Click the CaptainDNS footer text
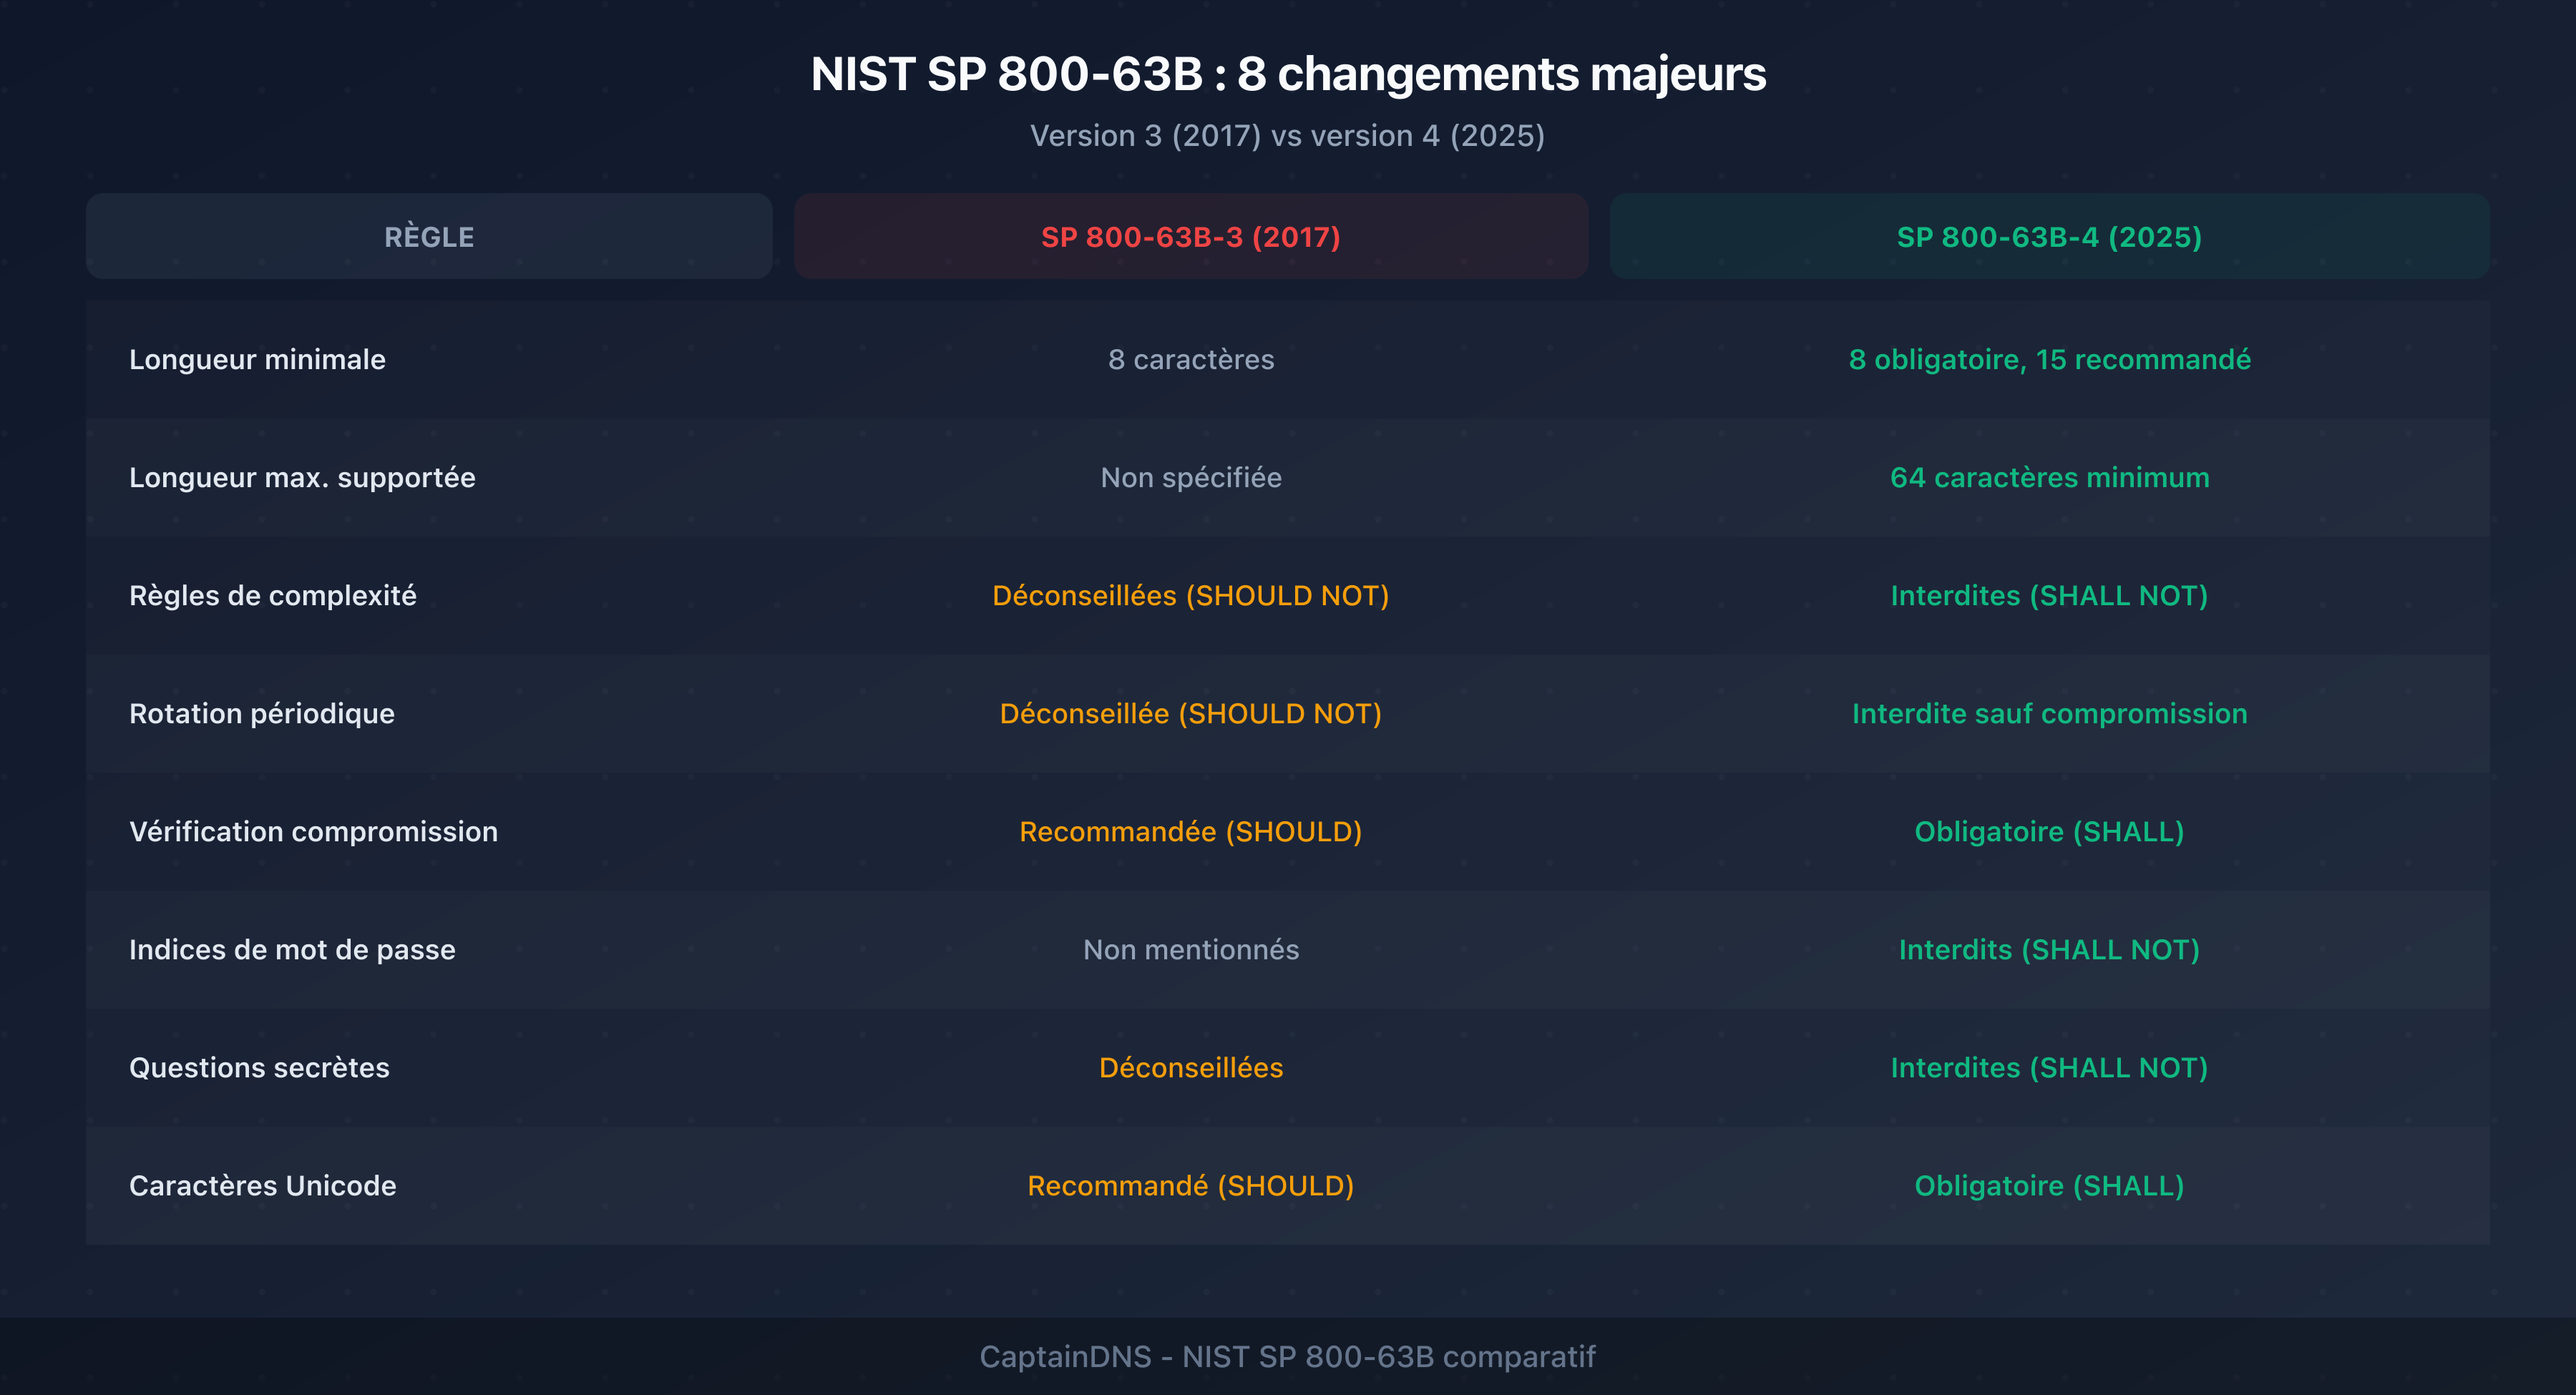2576x1395 pixels. pyautogui.click(x=1288, y=1357)
